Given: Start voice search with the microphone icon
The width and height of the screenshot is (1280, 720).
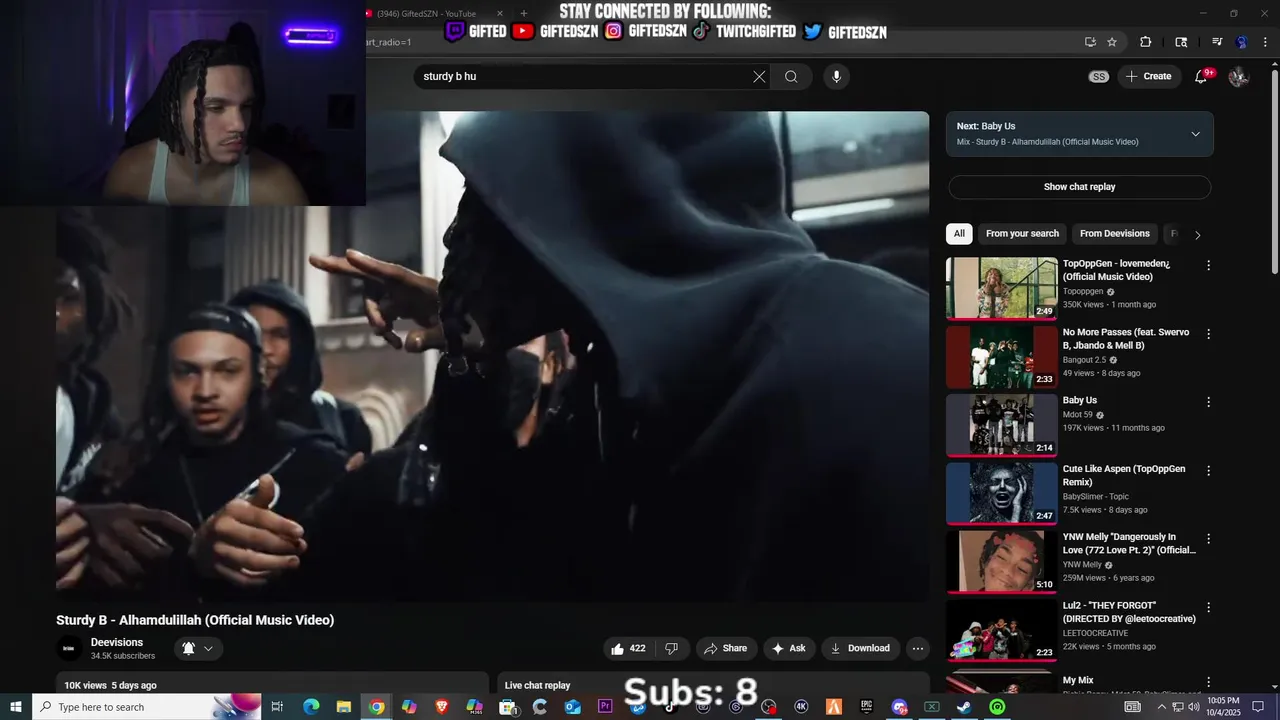Looking at the screenshot, I should [x=837, y=76].
